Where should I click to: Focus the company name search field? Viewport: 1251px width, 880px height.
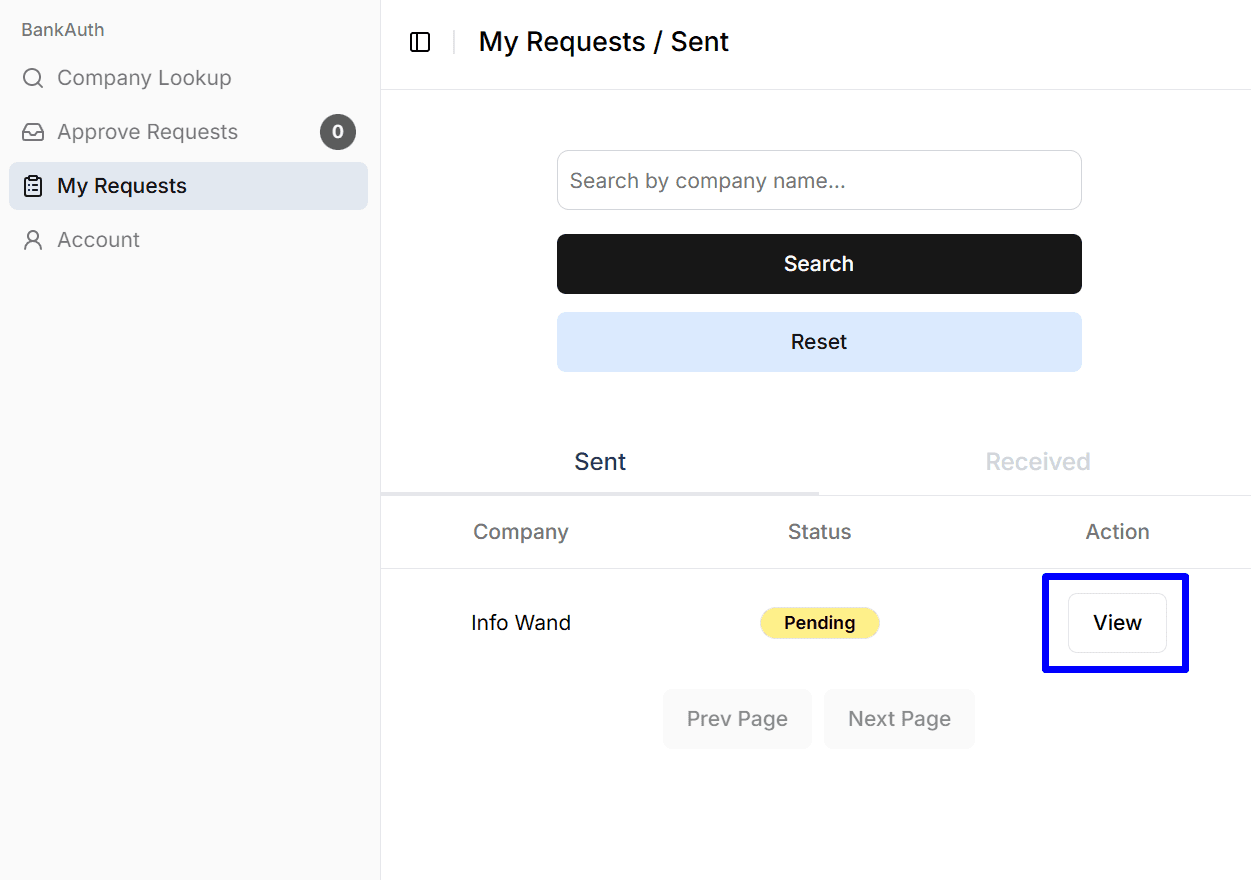click(819, 180)
